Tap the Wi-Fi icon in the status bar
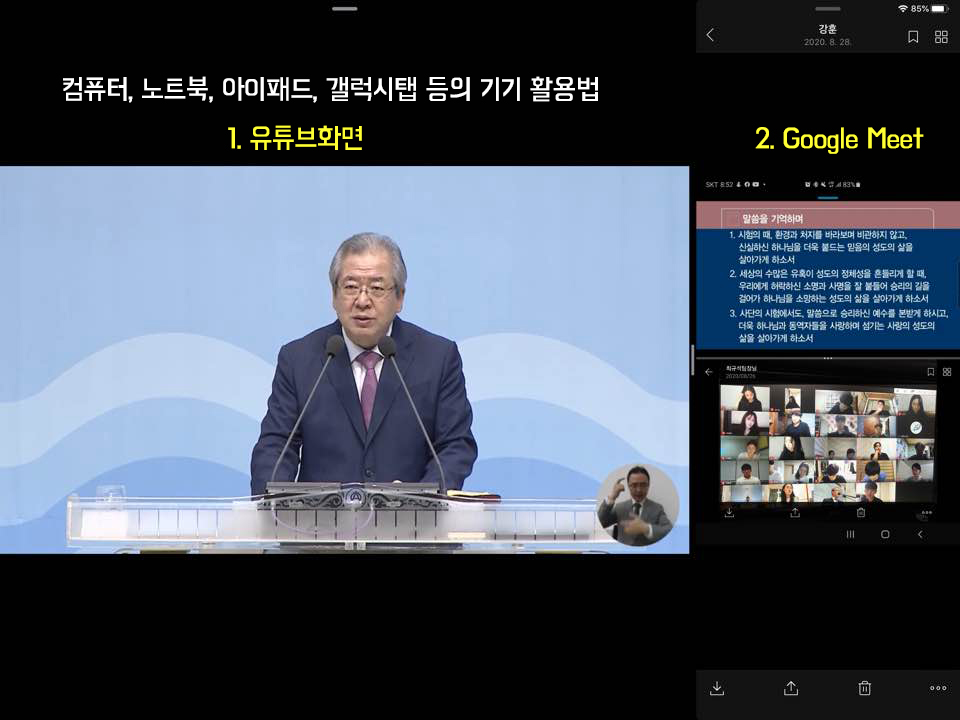This screenshot has width=960, height=720. tap(903, 9)
